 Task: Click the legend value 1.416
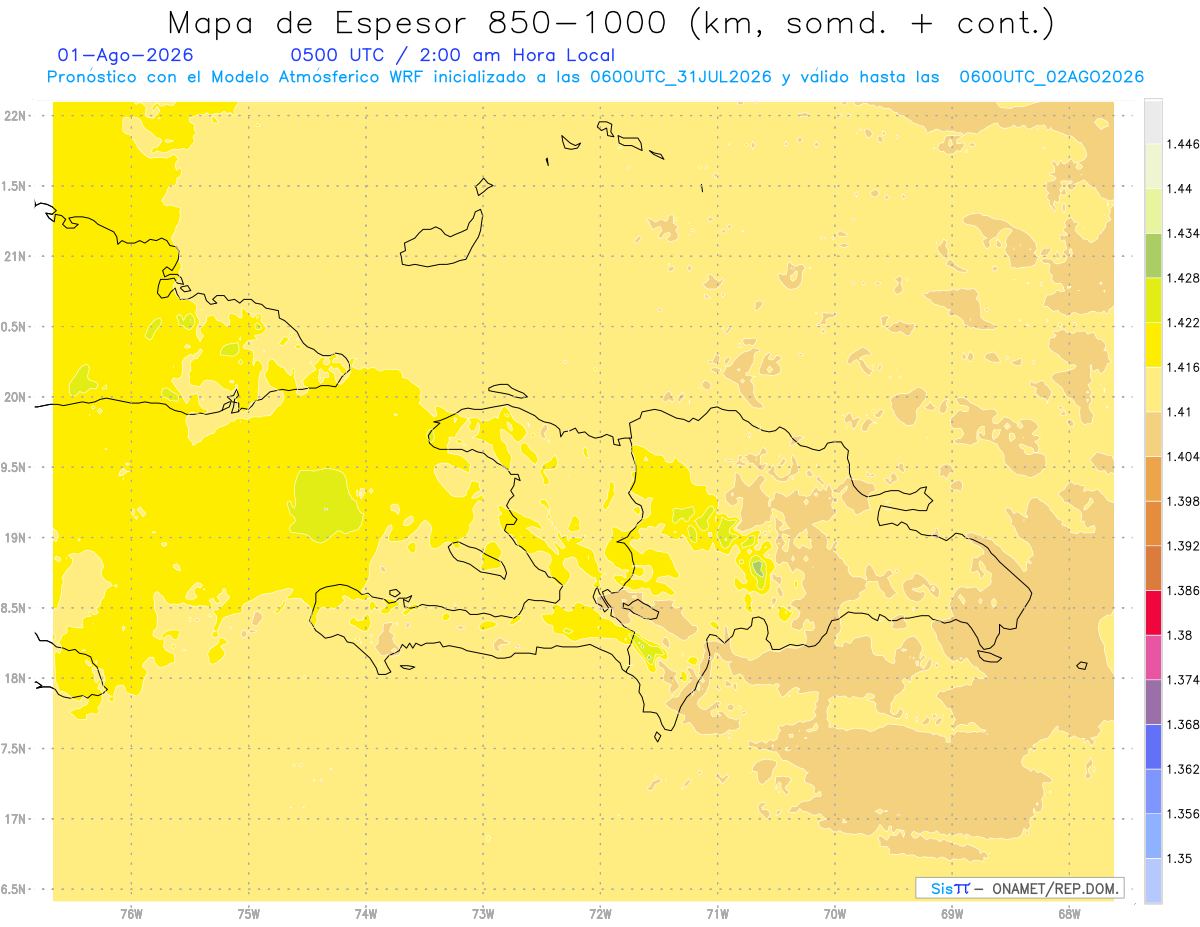(x=1182, y=367)
